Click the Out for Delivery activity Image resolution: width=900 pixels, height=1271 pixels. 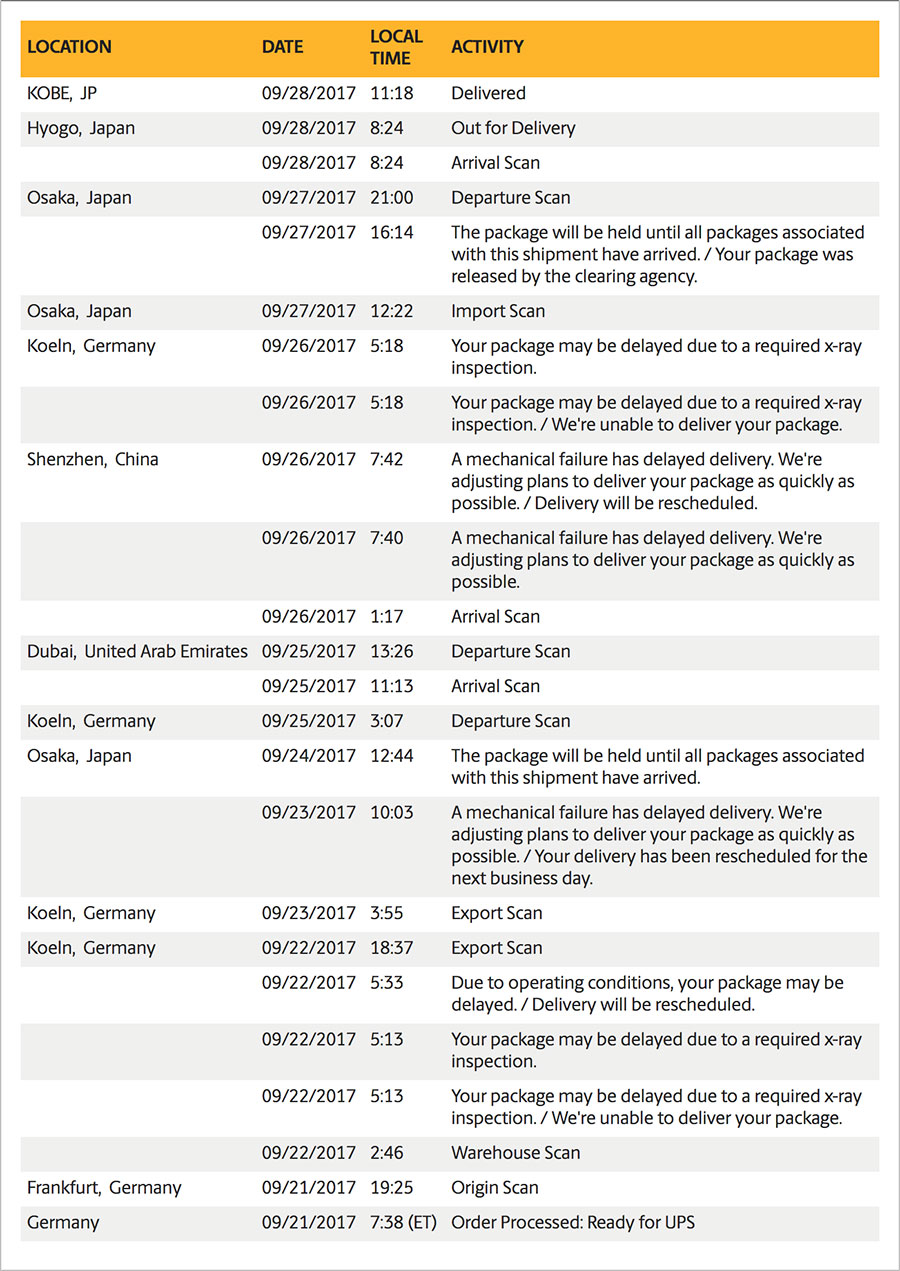(x=513, y=128)
